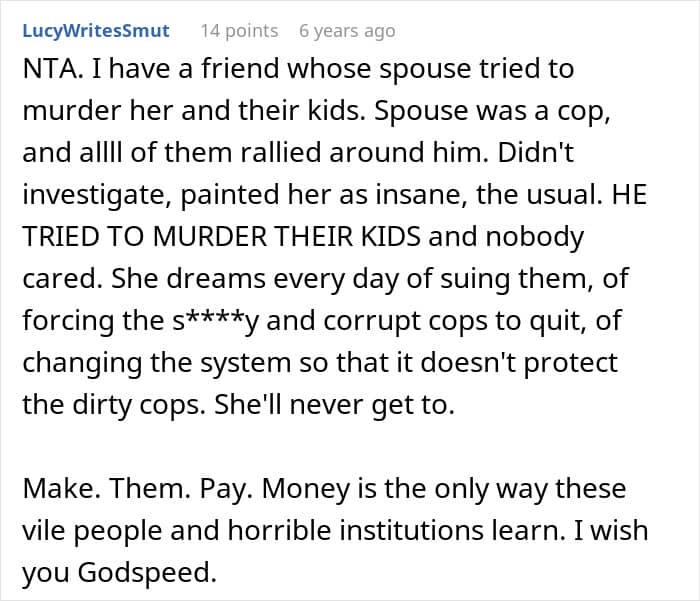Click the 6 years ago timestamp
This screenshot has height=601, width=700.
(x=347, y=31)
